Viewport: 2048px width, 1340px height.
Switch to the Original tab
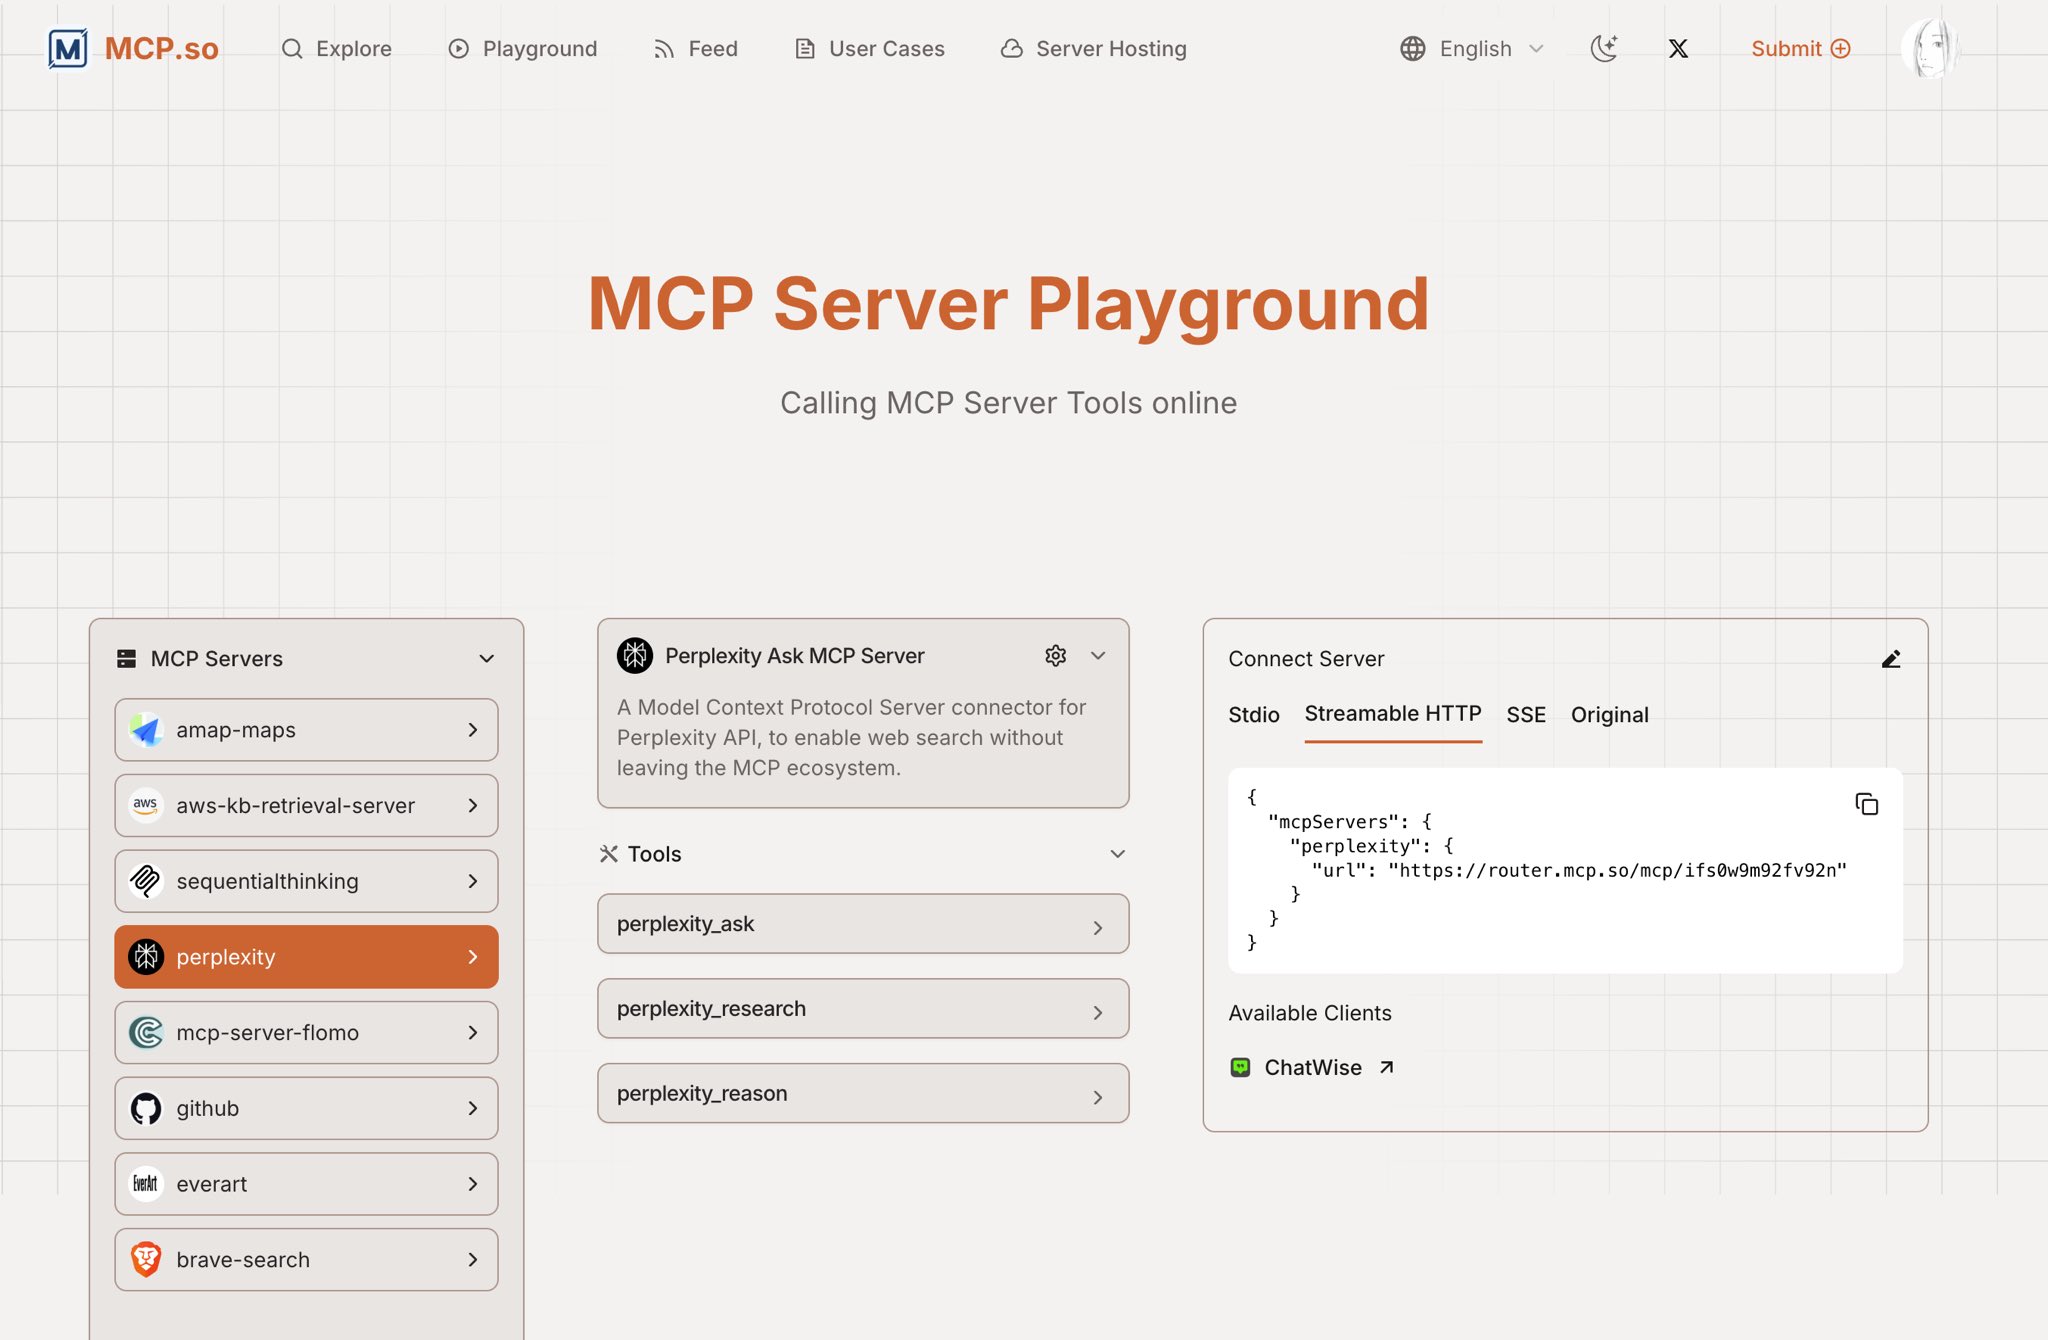click(1609, 715)
